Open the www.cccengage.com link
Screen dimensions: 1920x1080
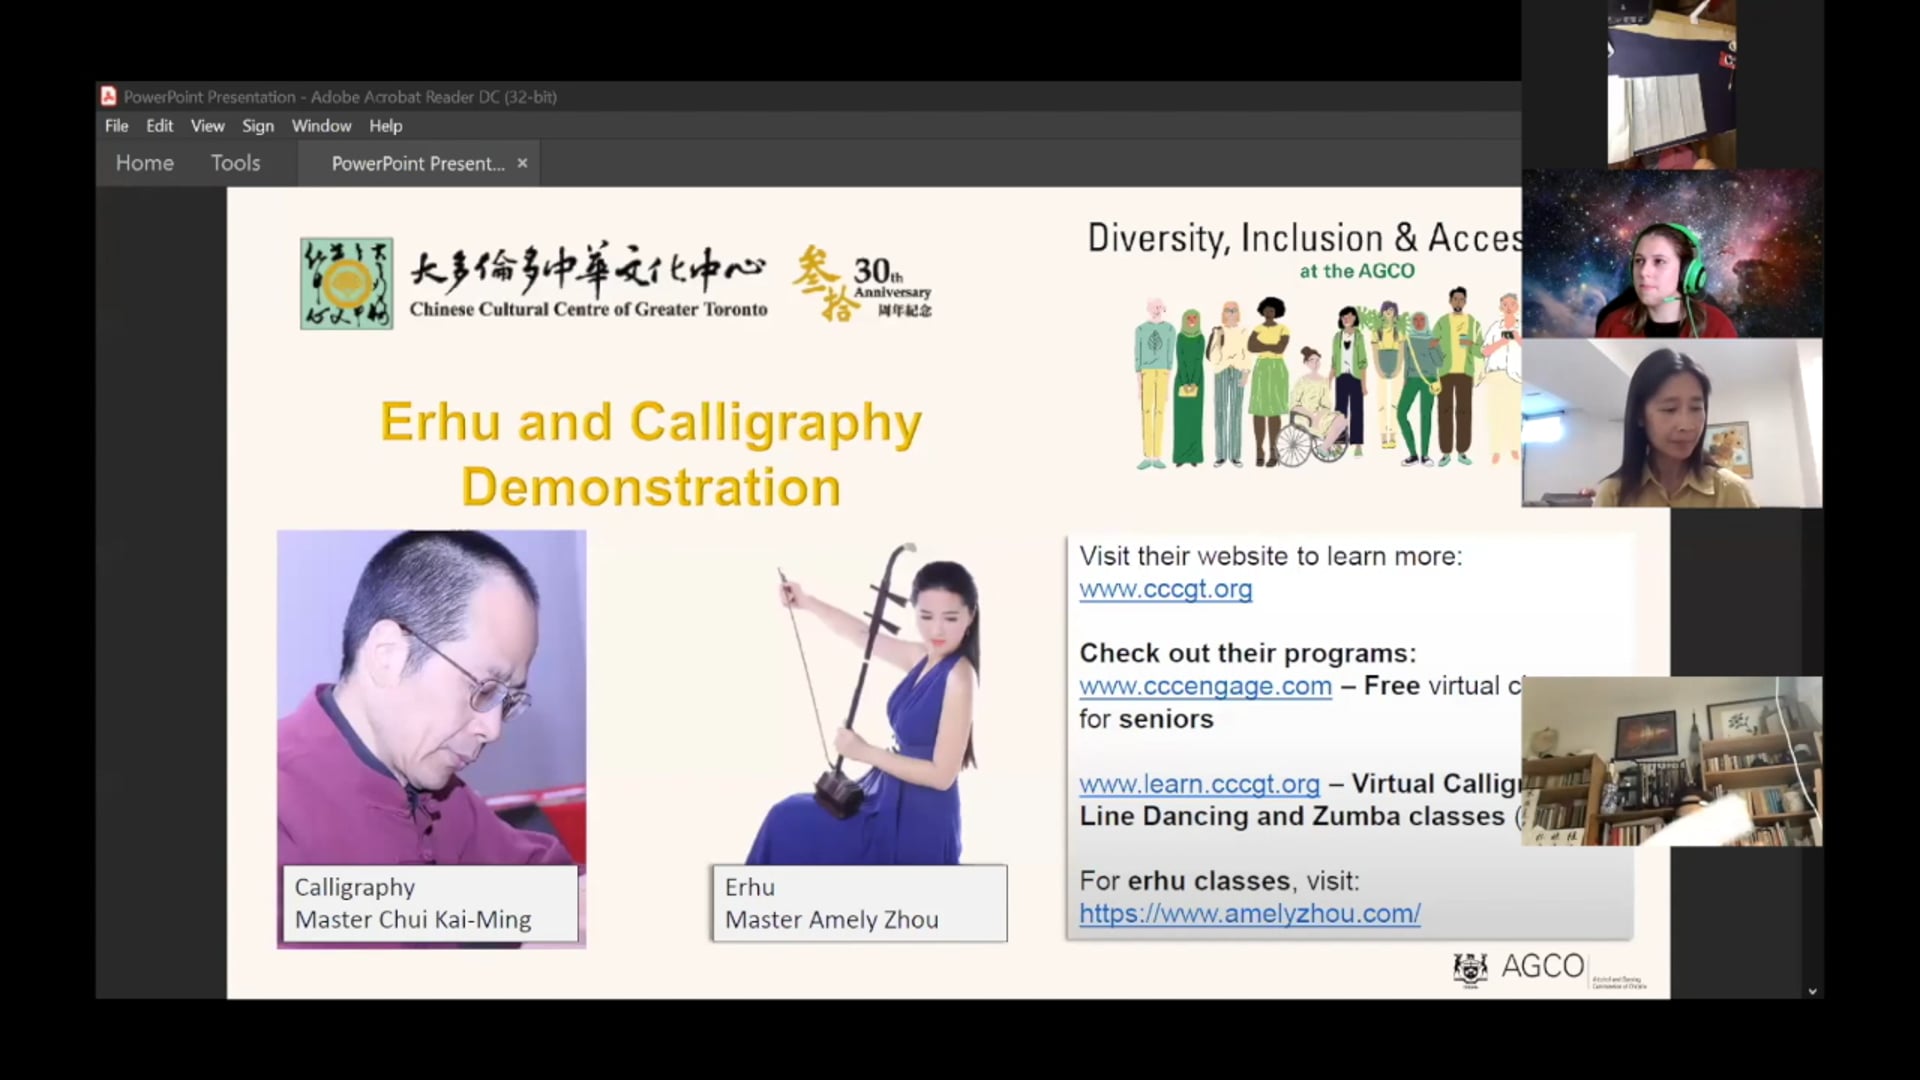(x=1205, y=686)
